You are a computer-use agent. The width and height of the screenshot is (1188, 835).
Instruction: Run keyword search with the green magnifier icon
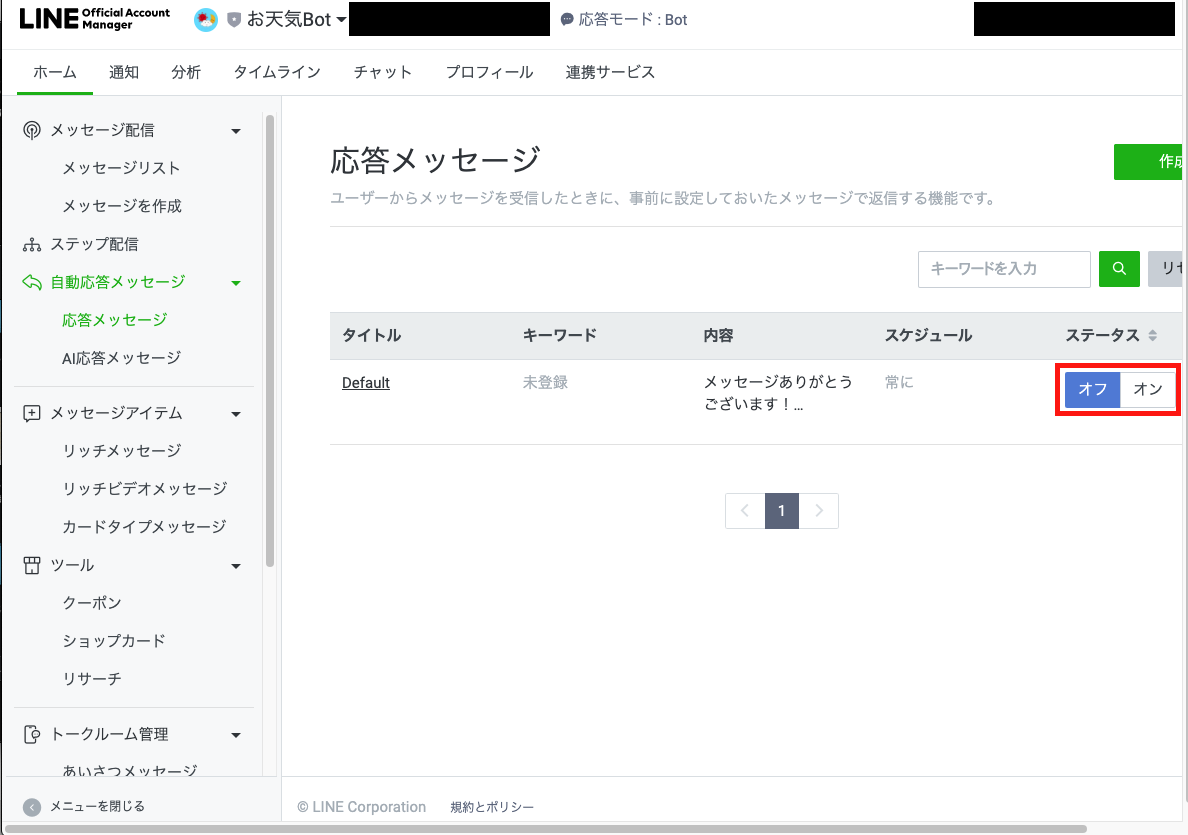1119,269
